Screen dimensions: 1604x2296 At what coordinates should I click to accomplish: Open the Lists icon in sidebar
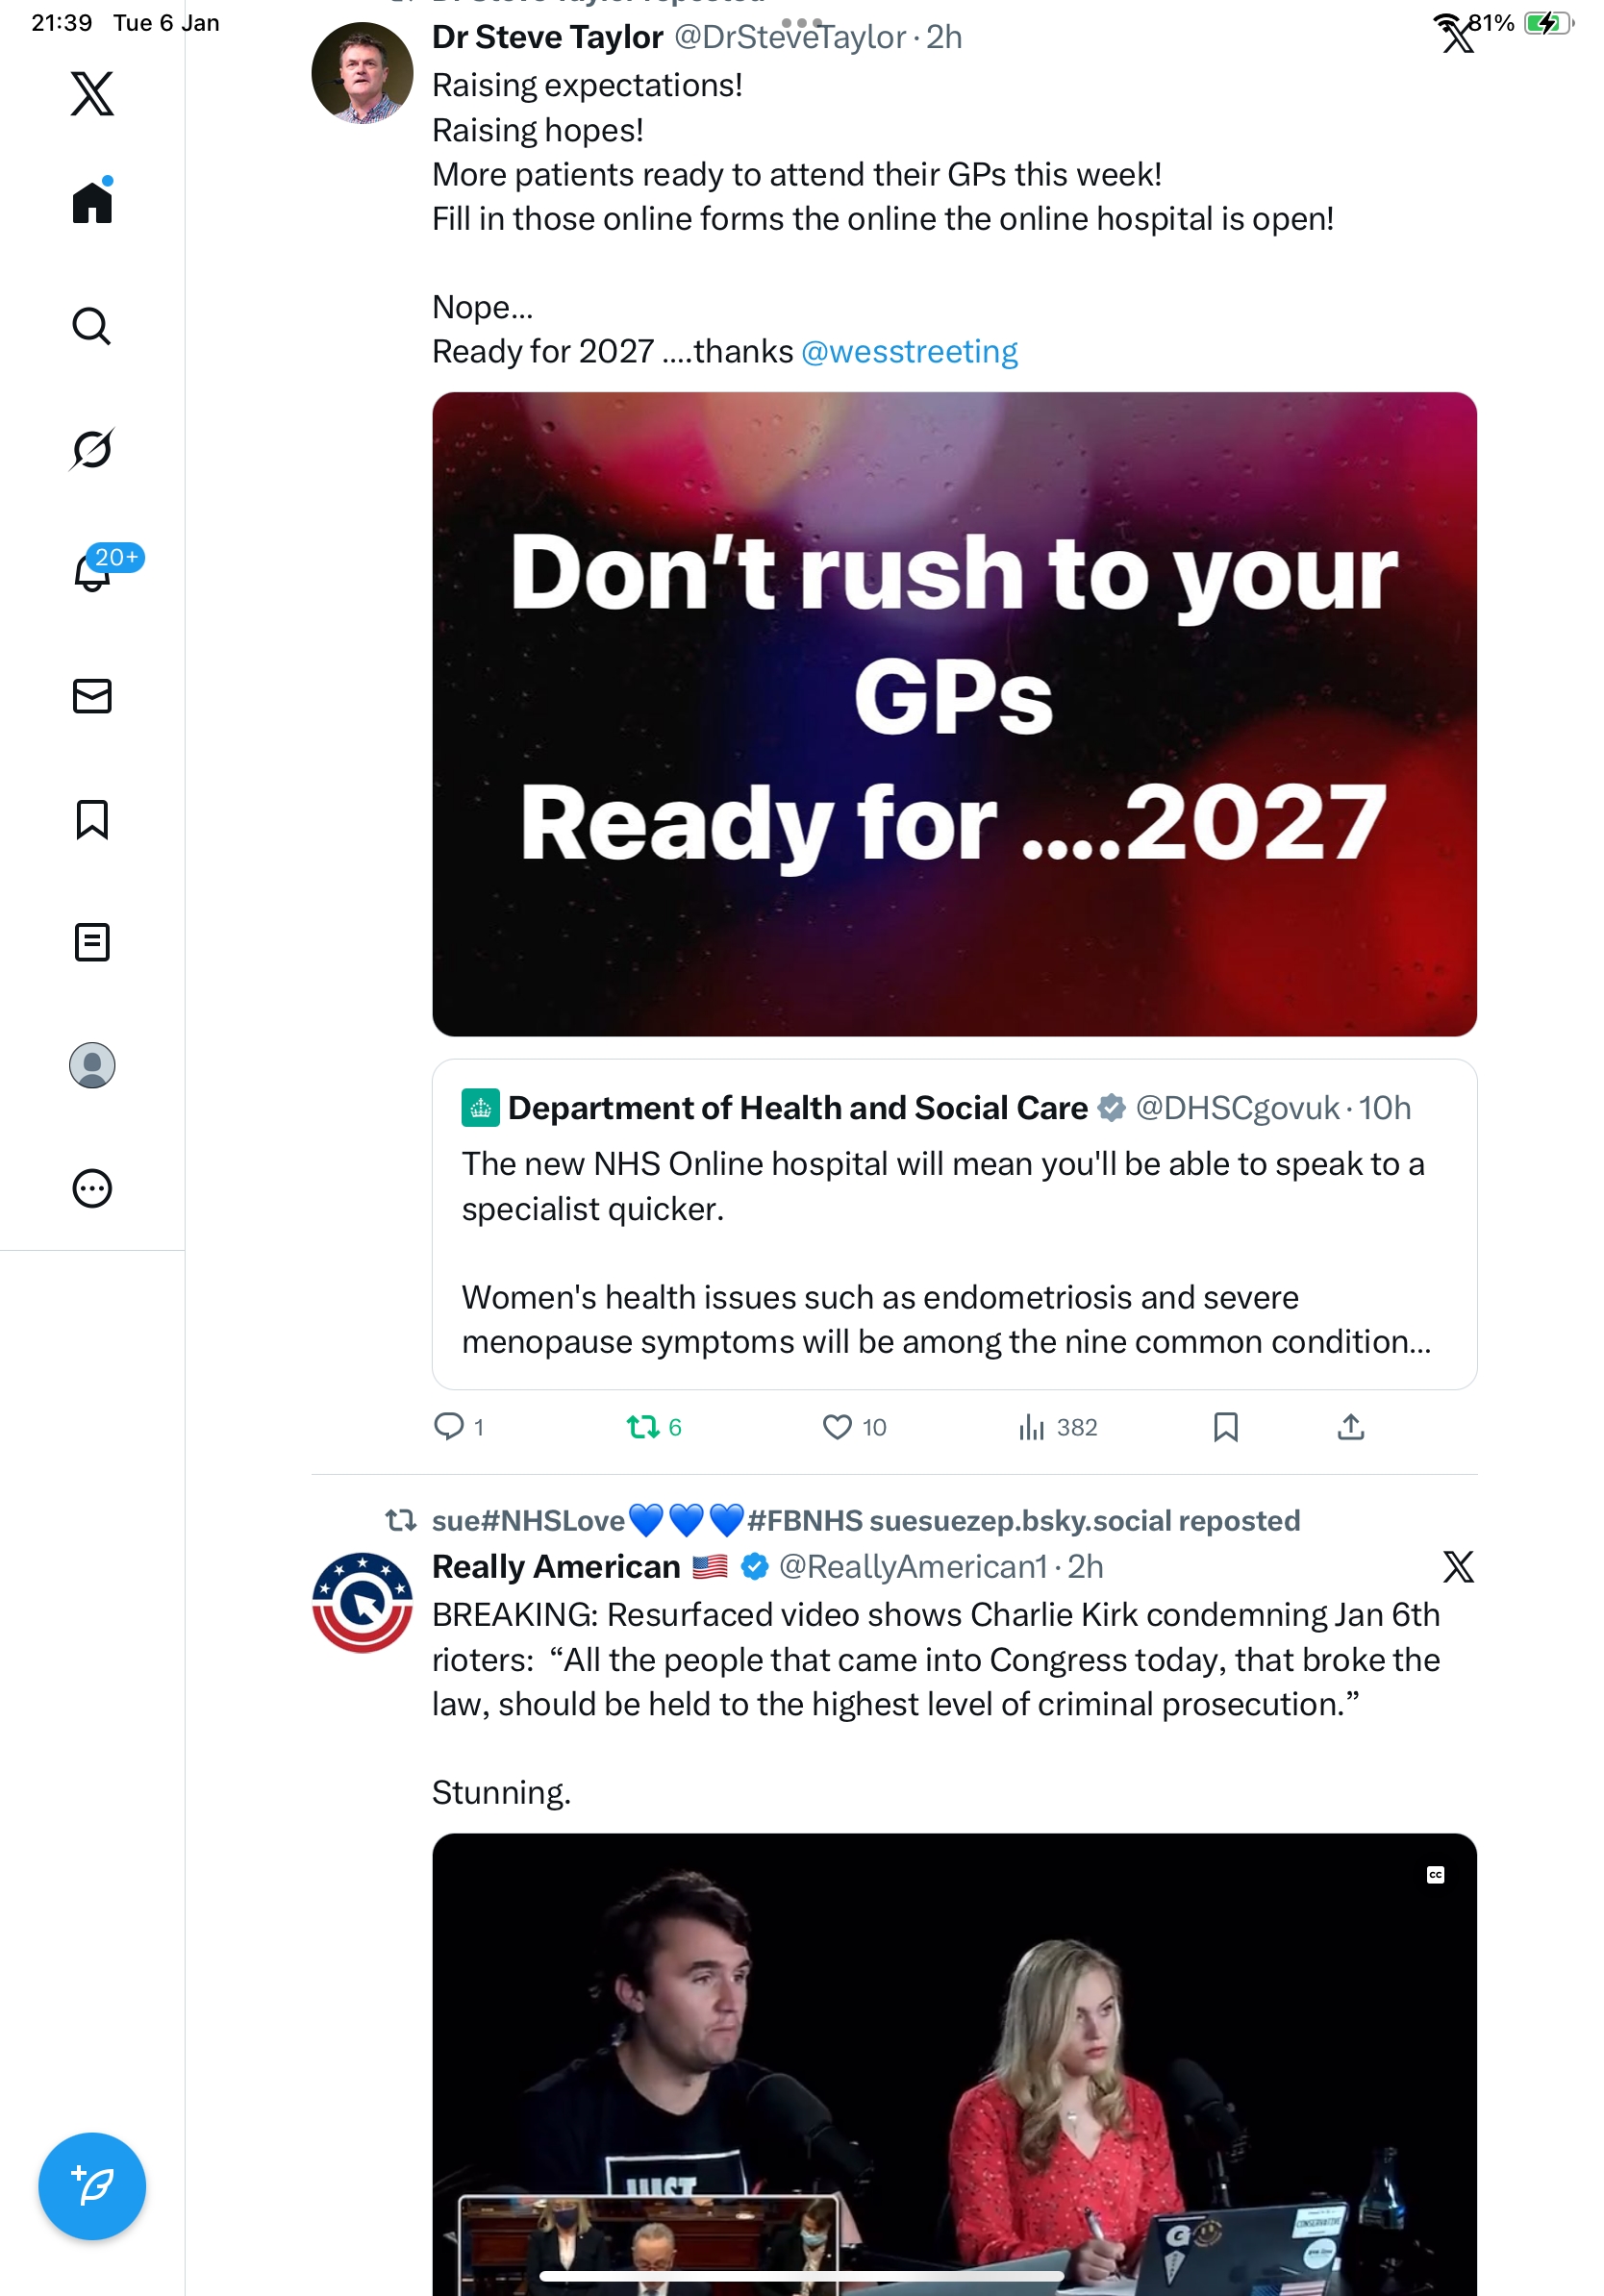(x=92, y=942)
